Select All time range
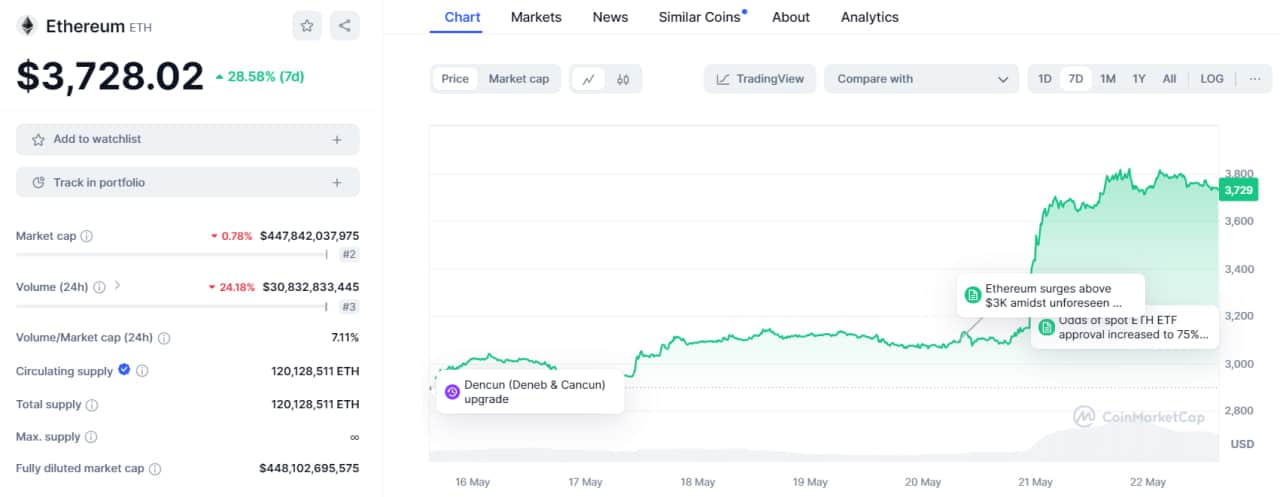Image resolution: width=1280 pixels, height=497 pixels. pos(1169,79)
